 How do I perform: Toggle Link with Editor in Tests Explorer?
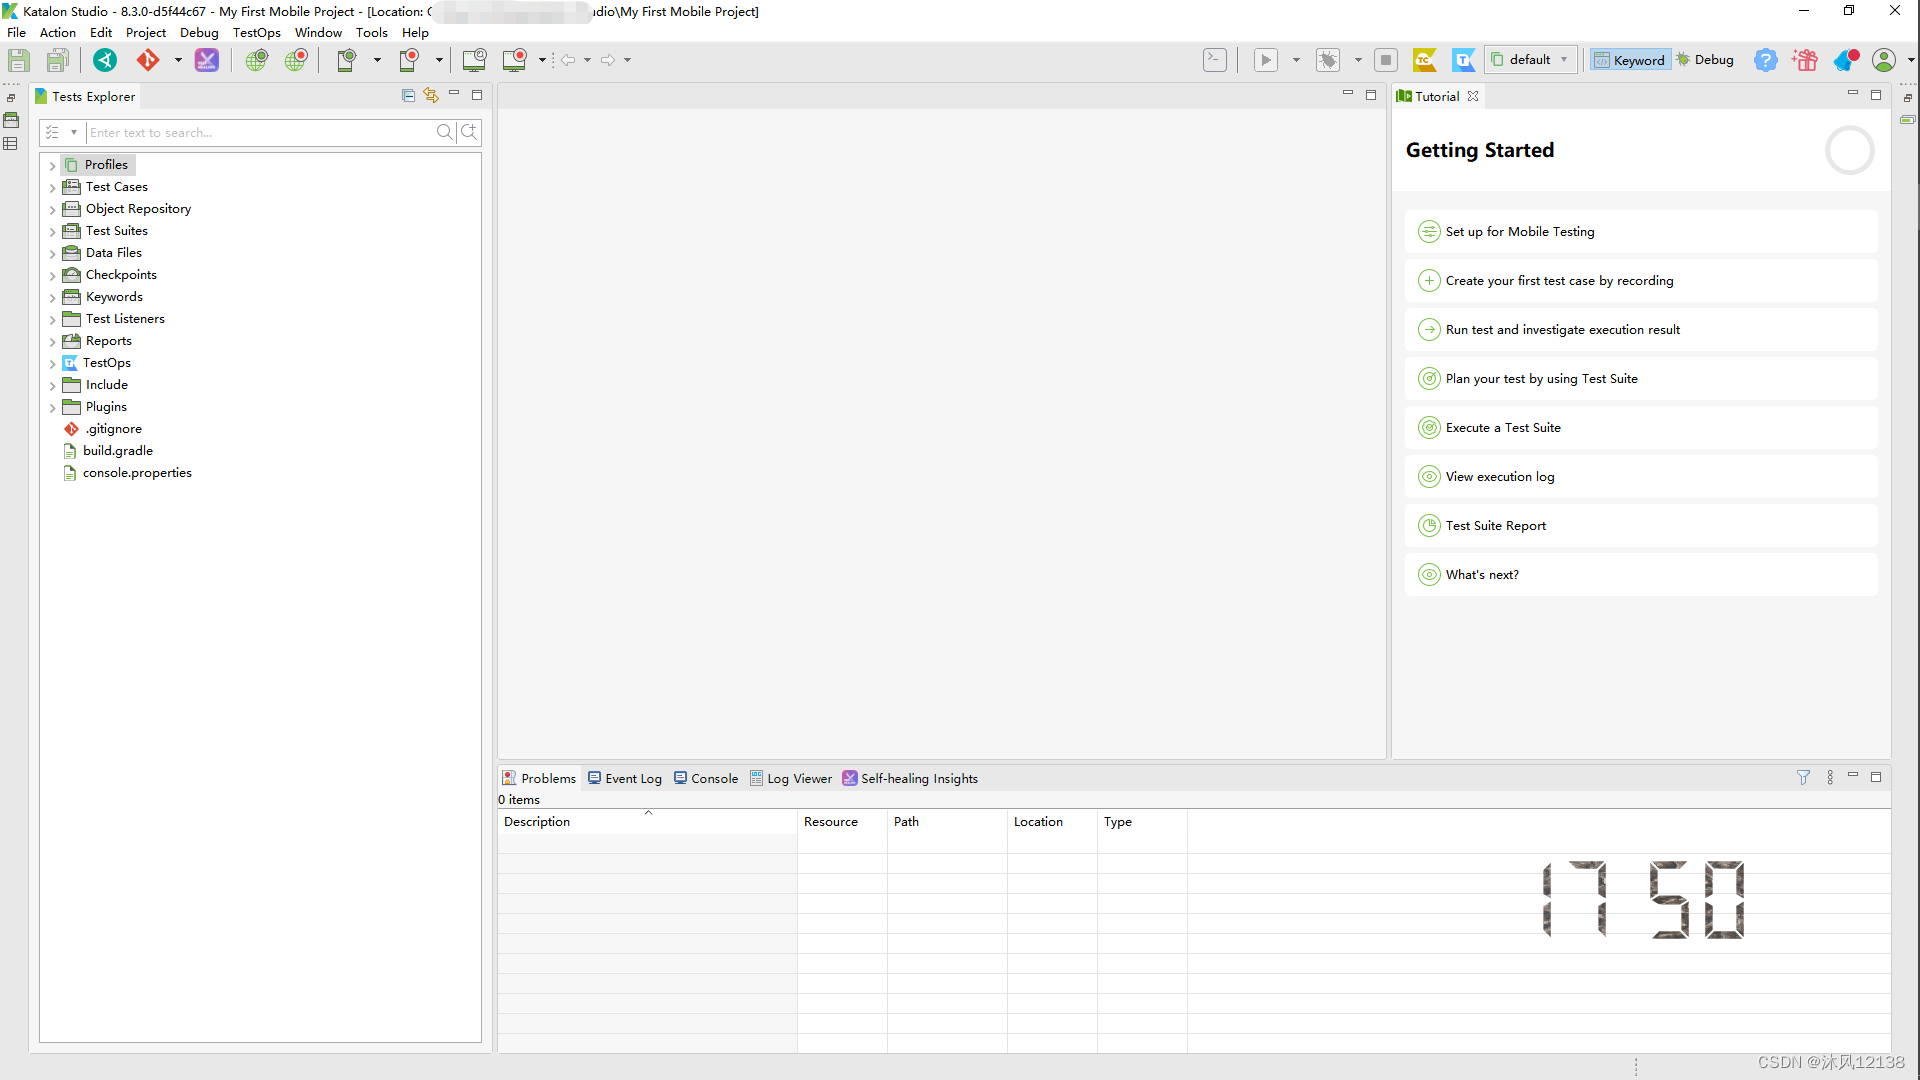(431, 95)
